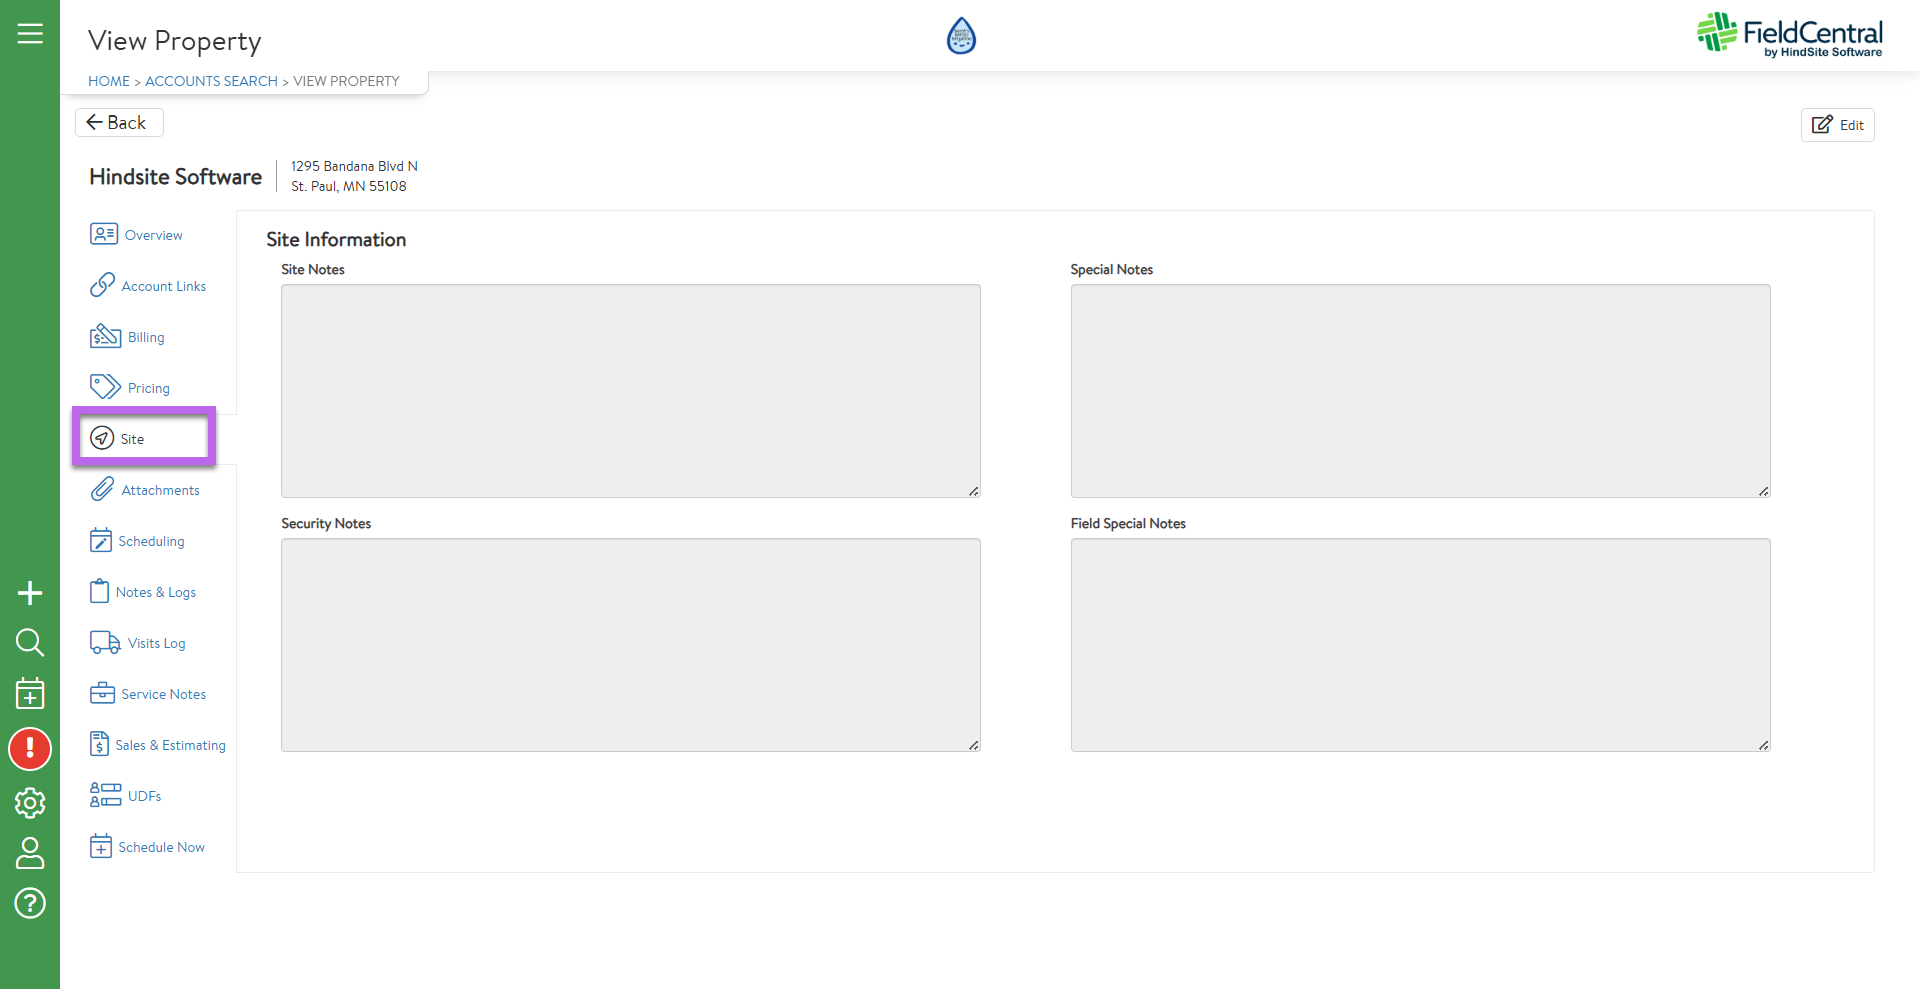The height and width of the screenshot is (989, 1920).
Task: Open the magnifier search icon
Action: [30, 642]
